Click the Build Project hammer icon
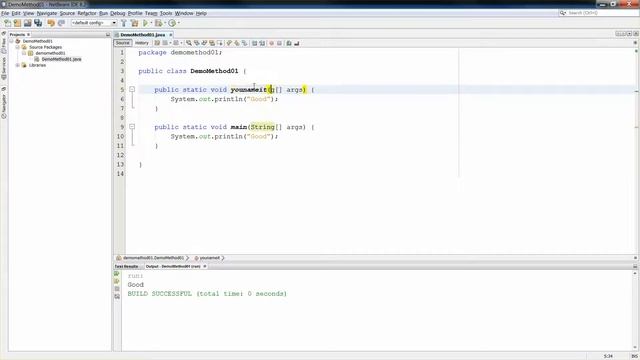This screenshot has width=640, height=360. (x=124, y=23)
